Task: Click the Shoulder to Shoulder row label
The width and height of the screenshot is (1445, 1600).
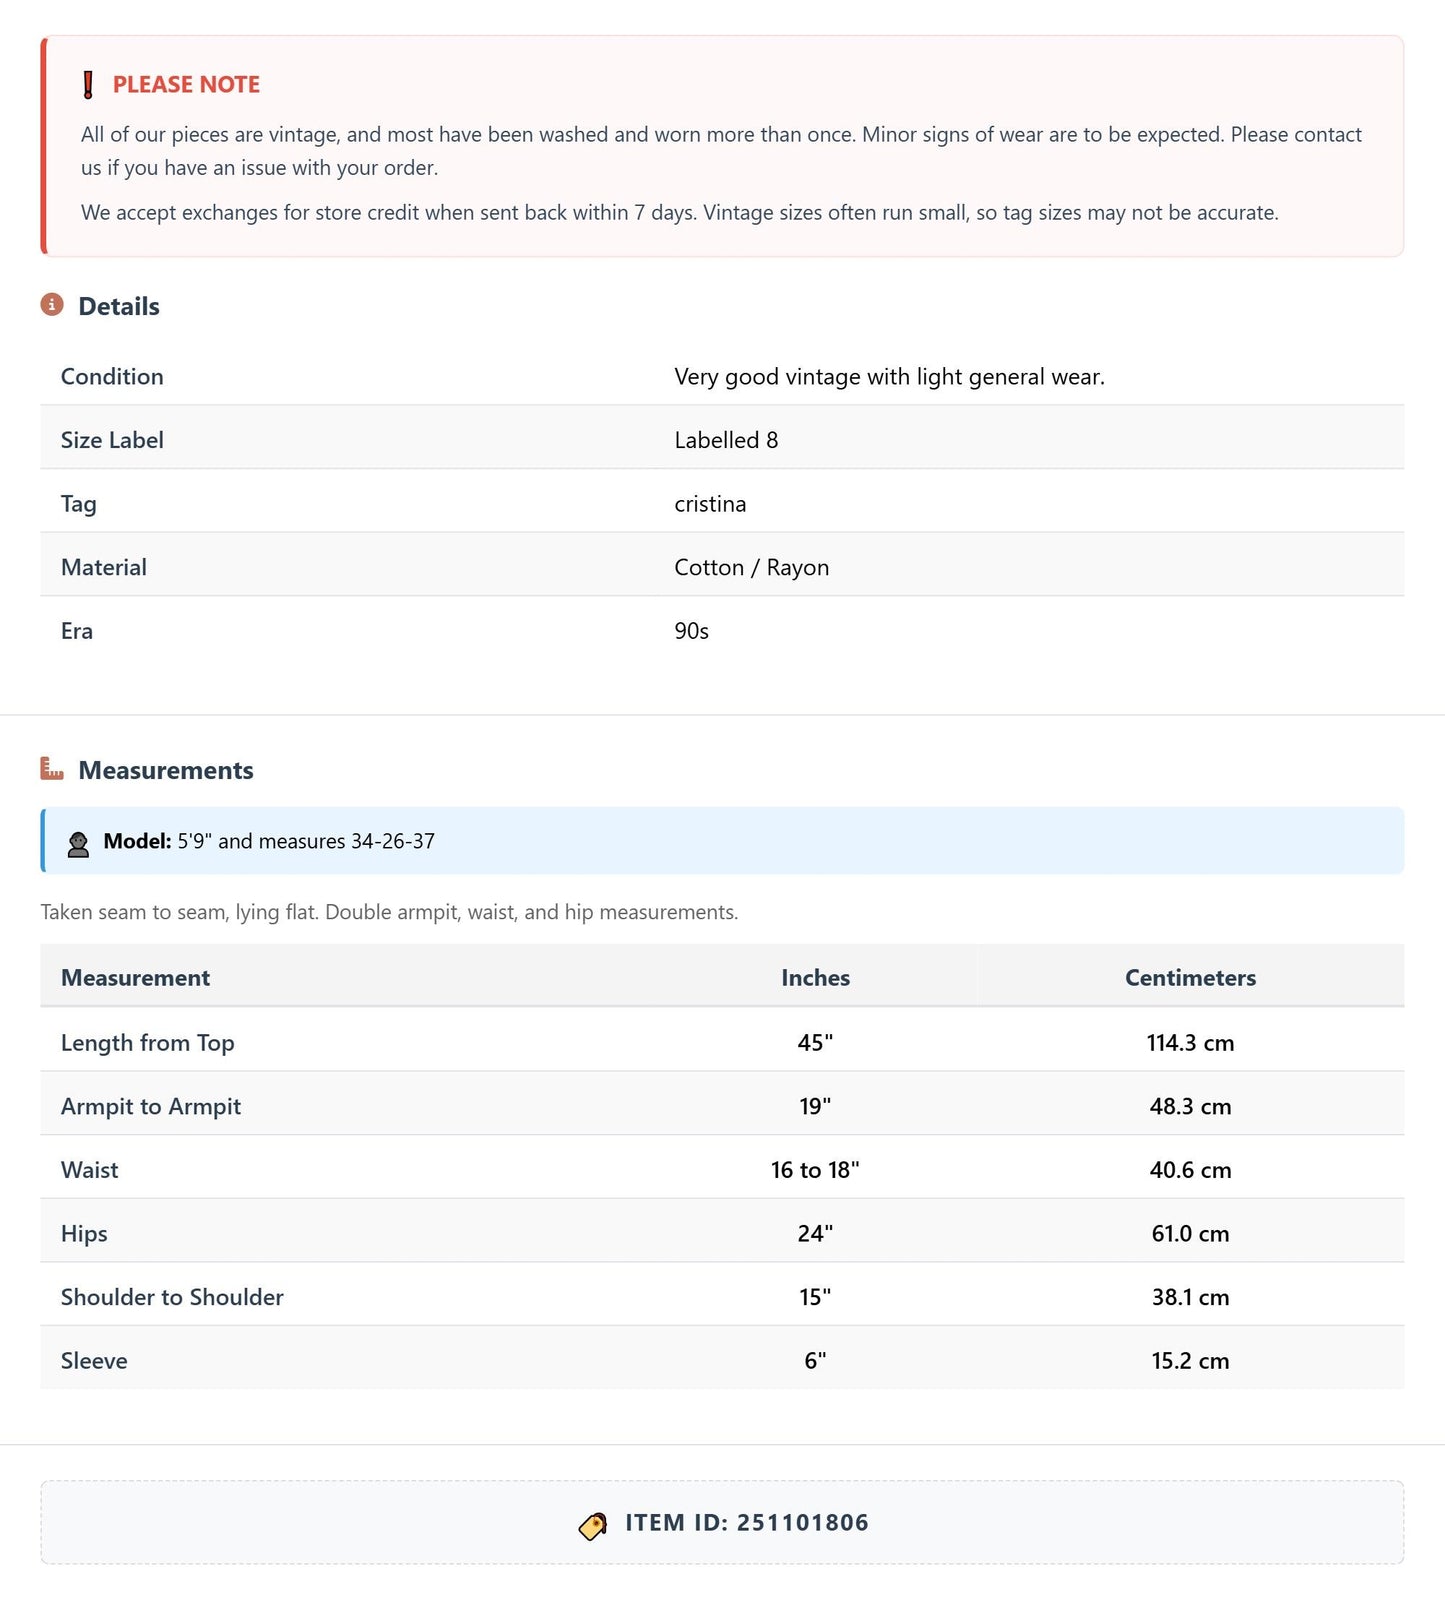Action: tap(172, 1297)
